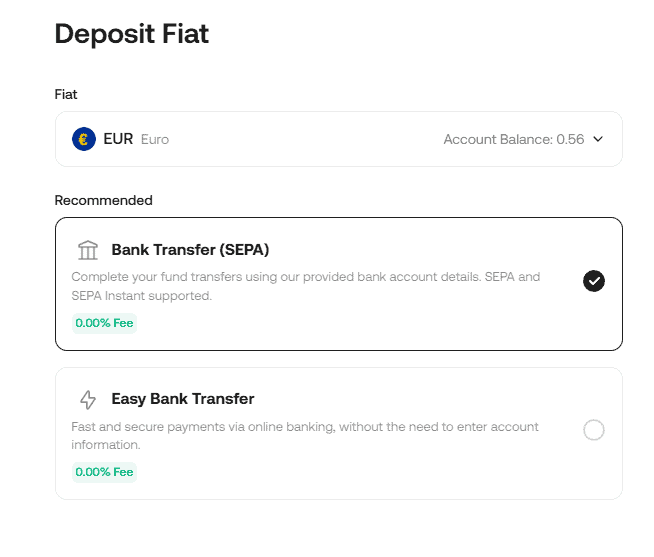Select the Easy Bank Transfer radio button
The height and width of the screenshot is (557, 654).
pos(594,431)
